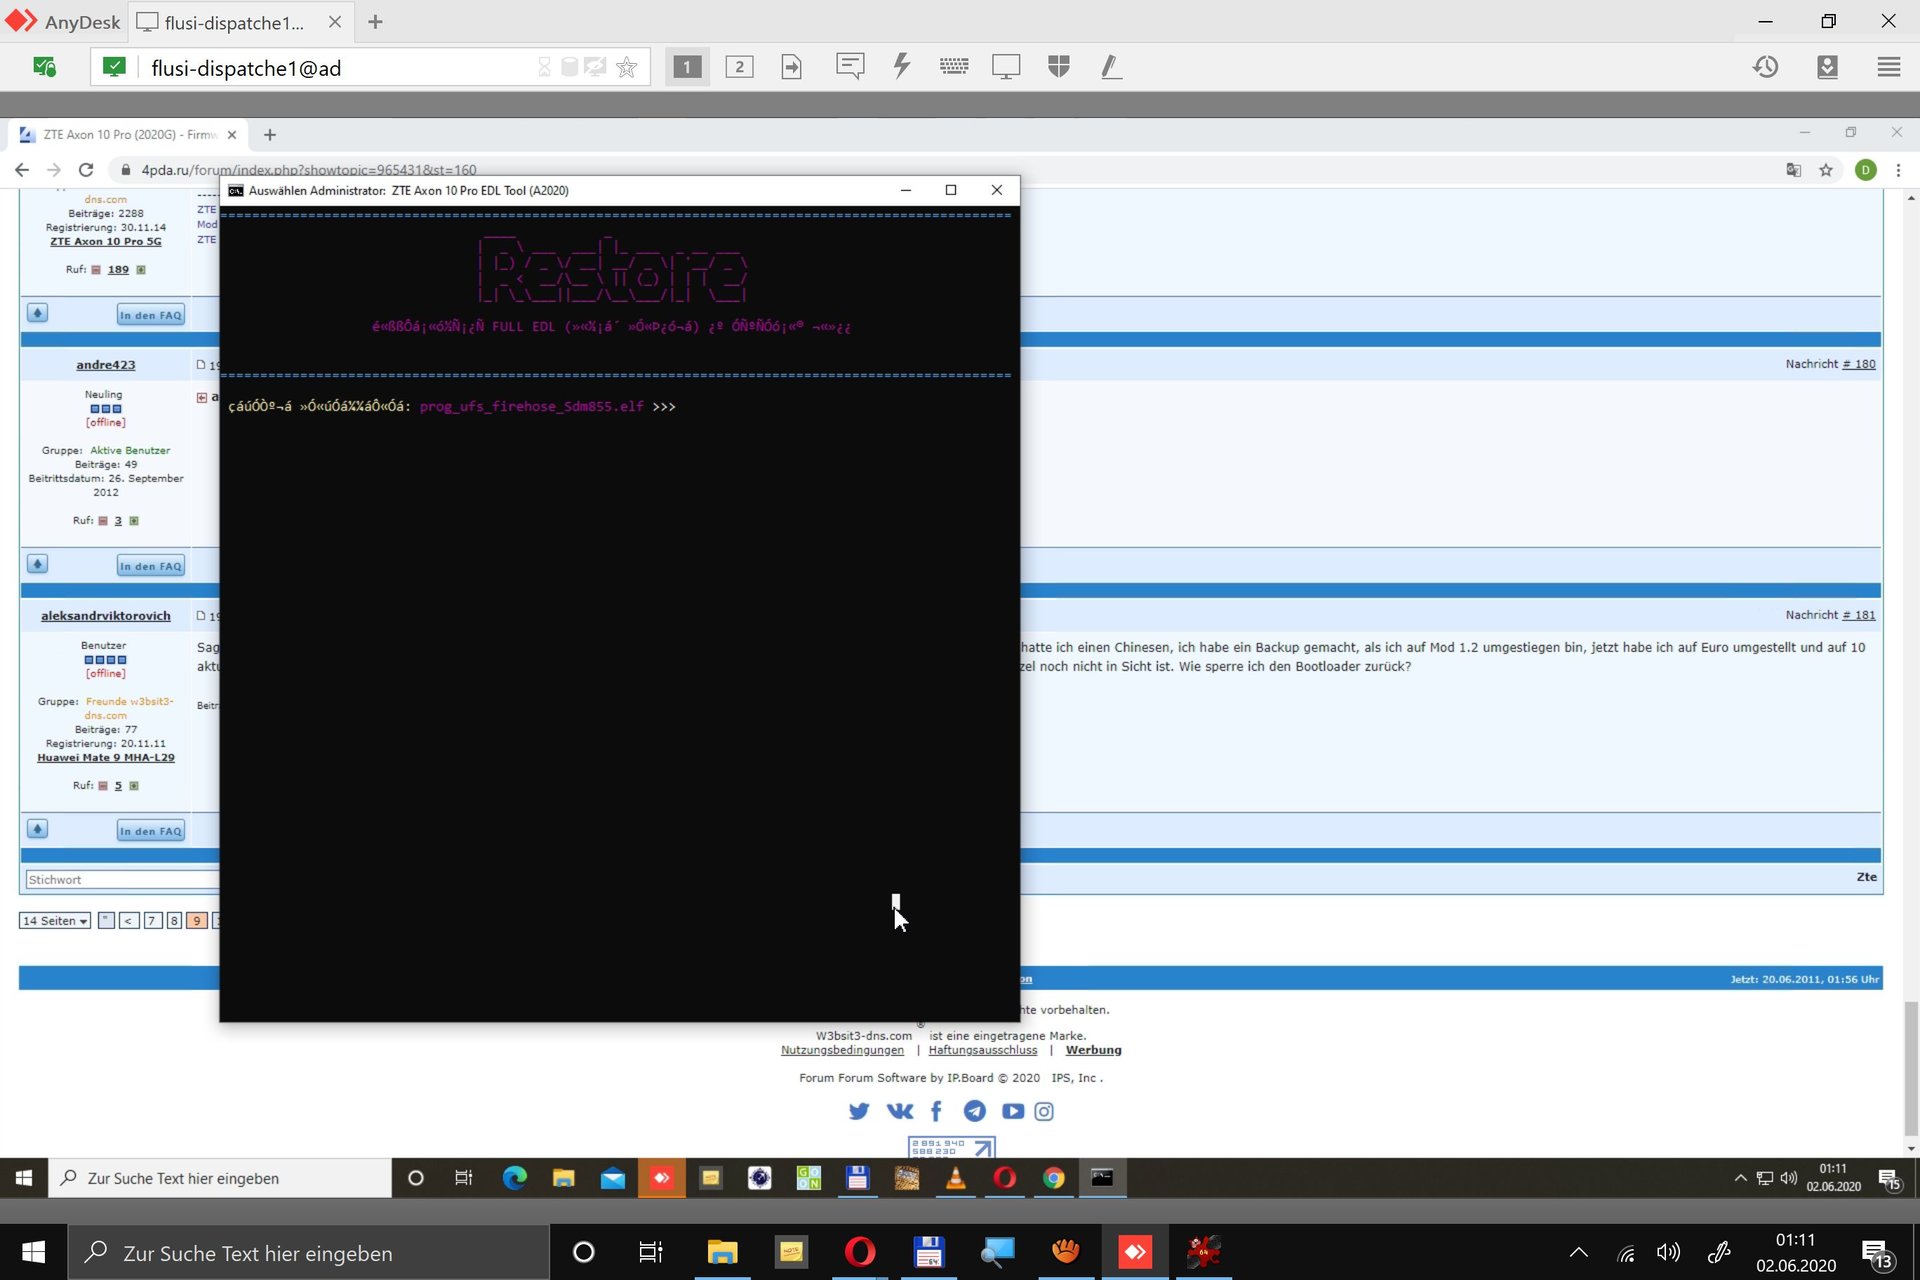
Task: Reload the 4pda forum page
Action: [86, 170]
